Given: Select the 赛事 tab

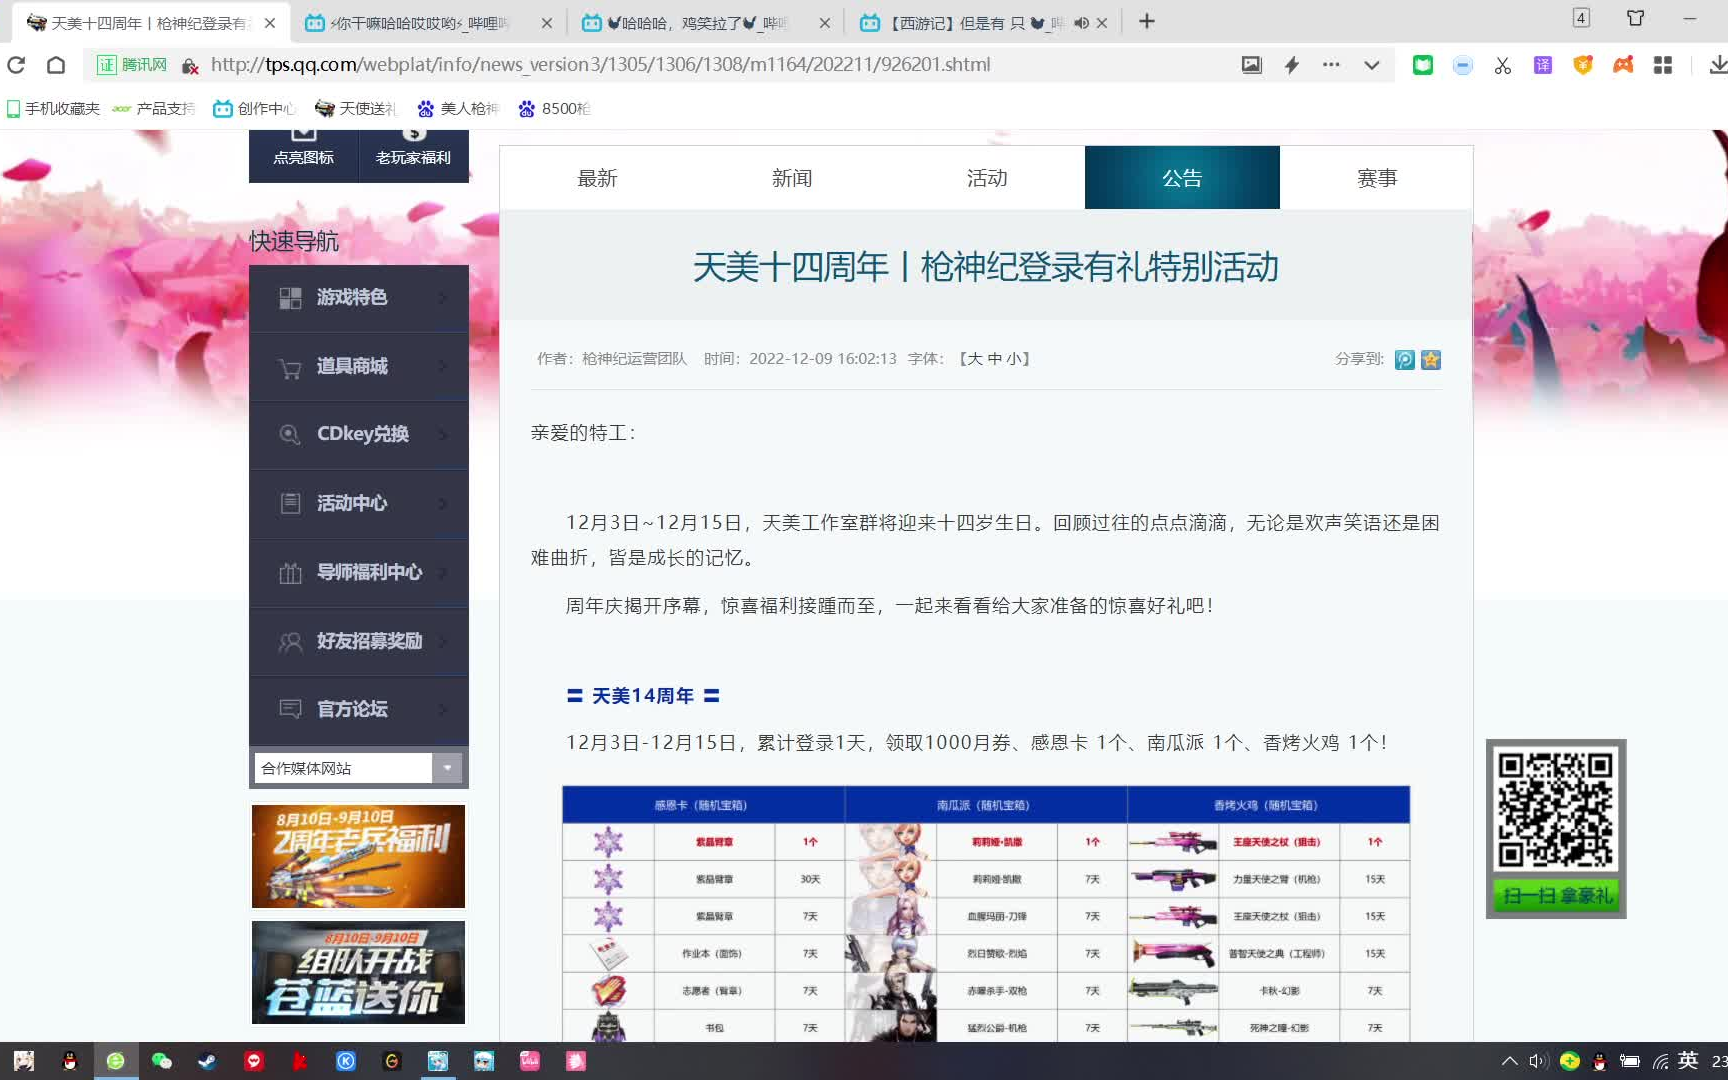Looking at the screenshot, I should [x=1377, y=178].
